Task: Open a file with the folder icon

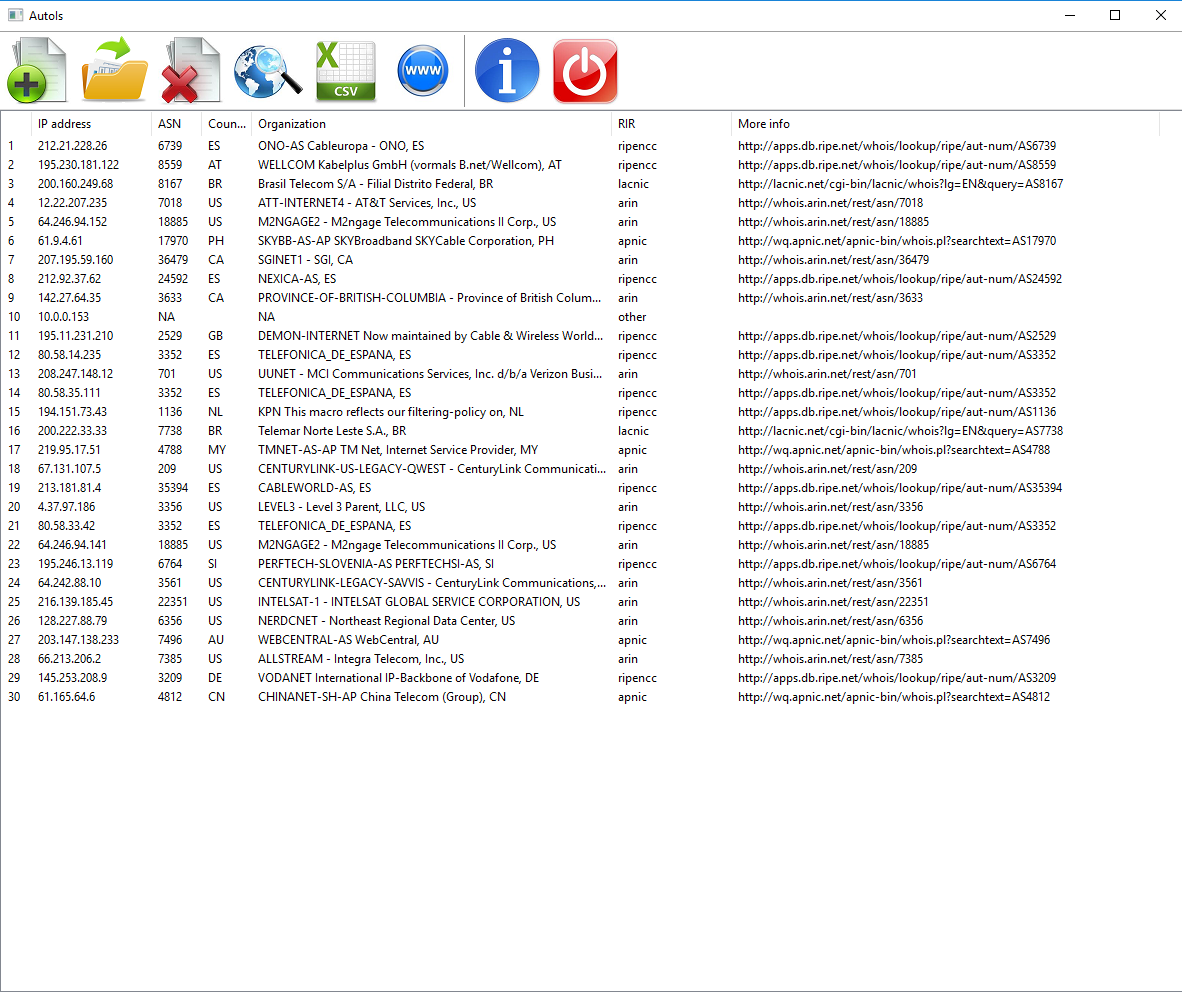Action: 115,70
